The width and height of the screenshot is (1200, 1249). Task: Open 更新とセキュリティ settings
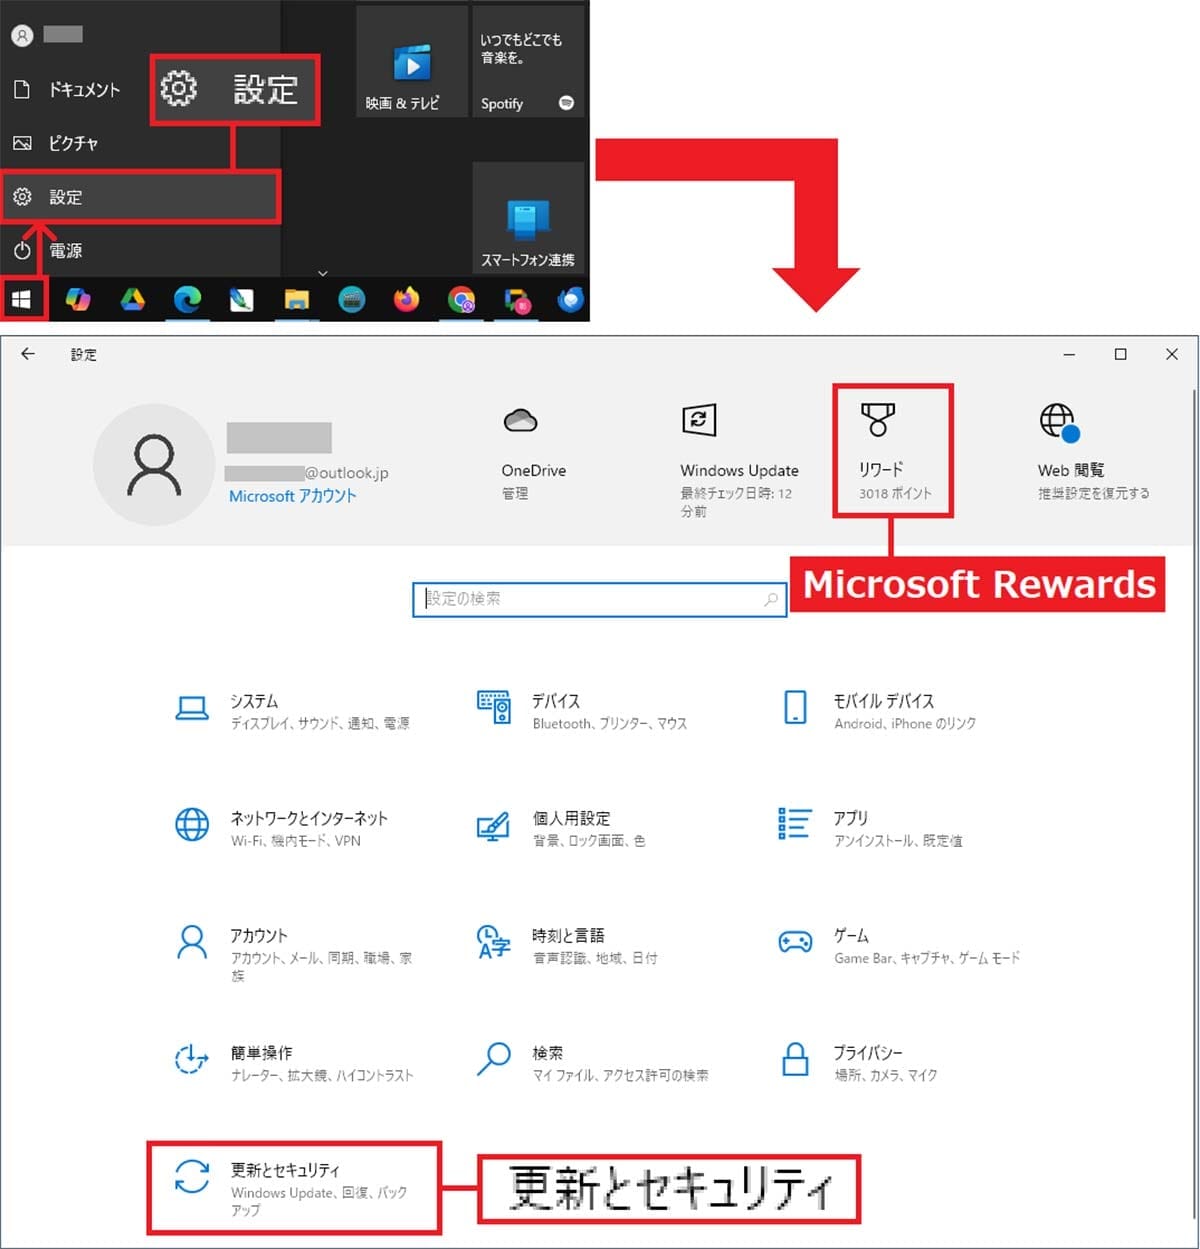click(293, 1188)
